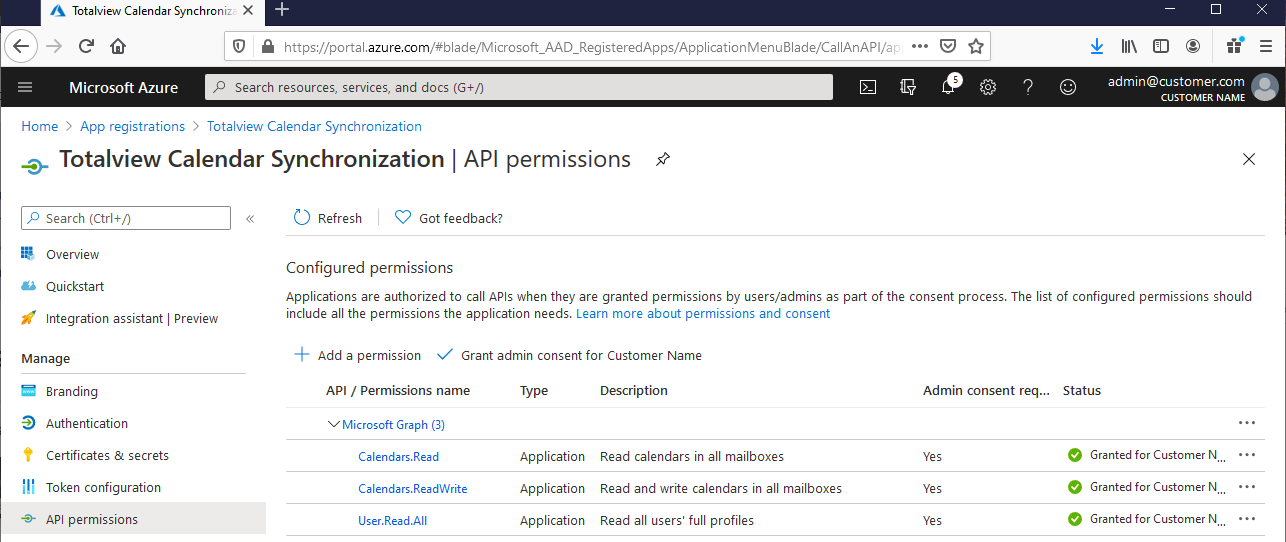Open a new browser tab
Viewport: 1286px width, 542px height.
282,10
